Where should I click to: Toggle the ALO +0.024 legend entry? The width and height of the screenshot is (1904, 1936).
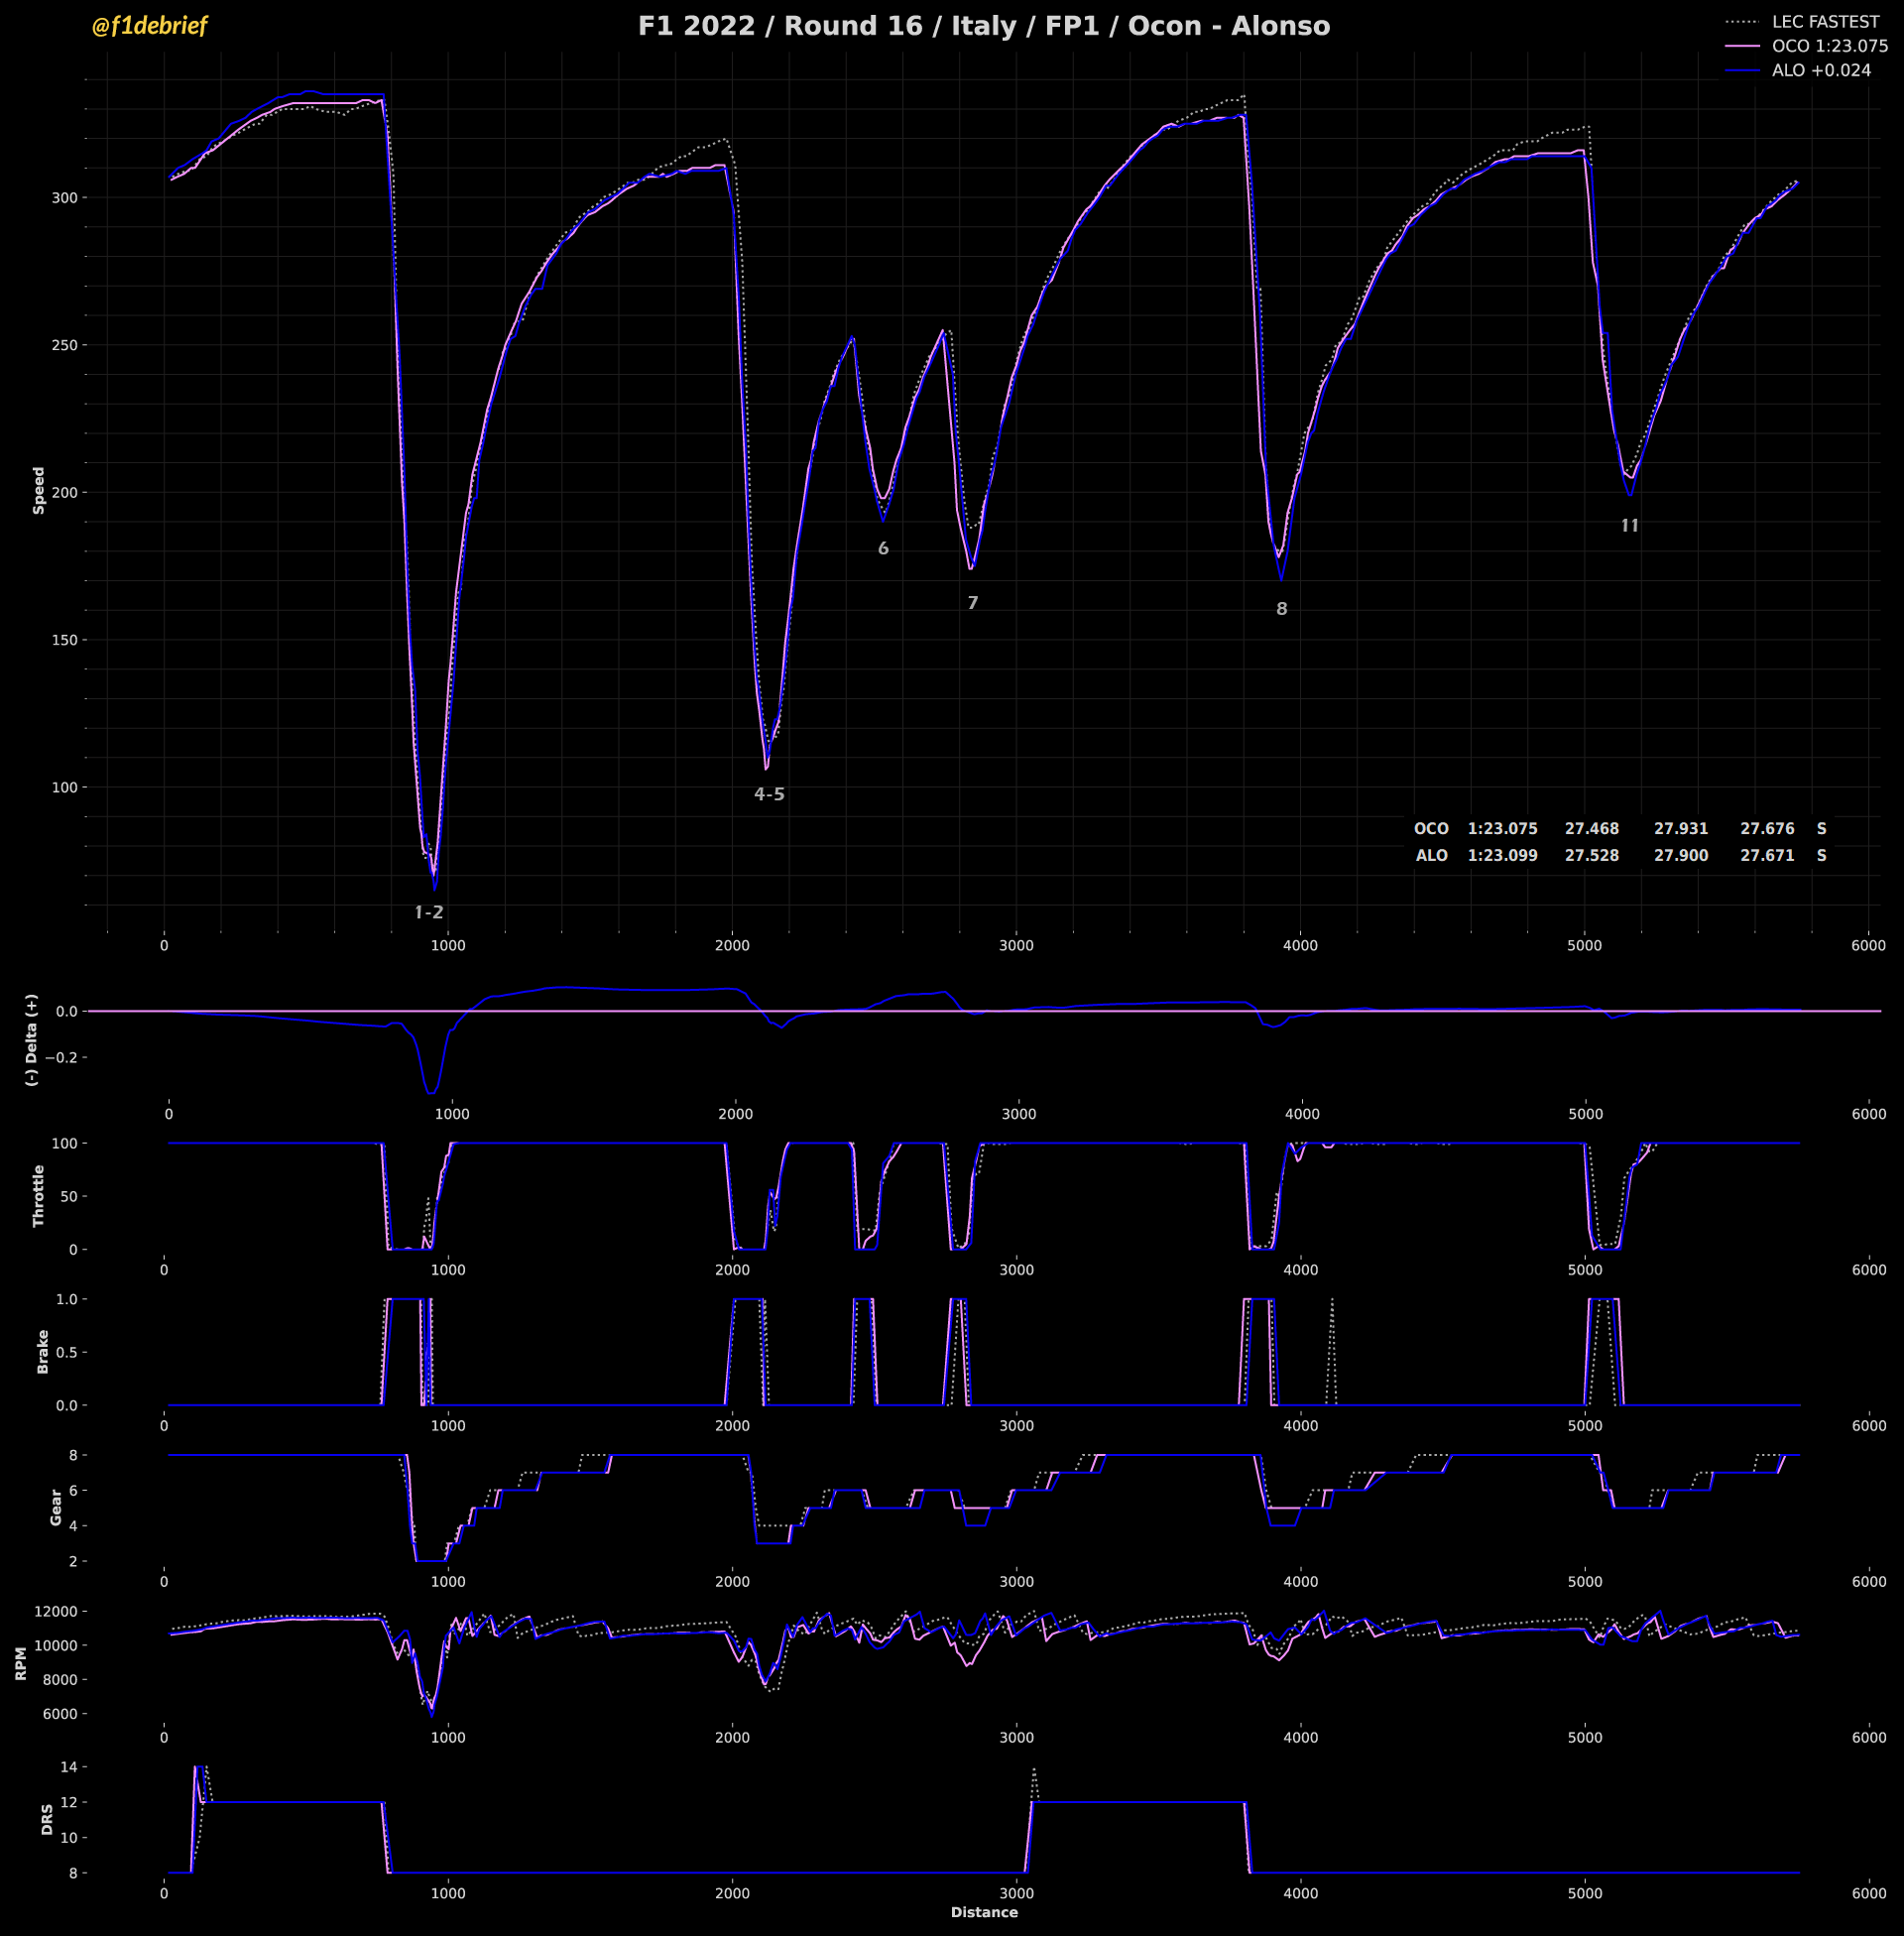(1820, 71)
